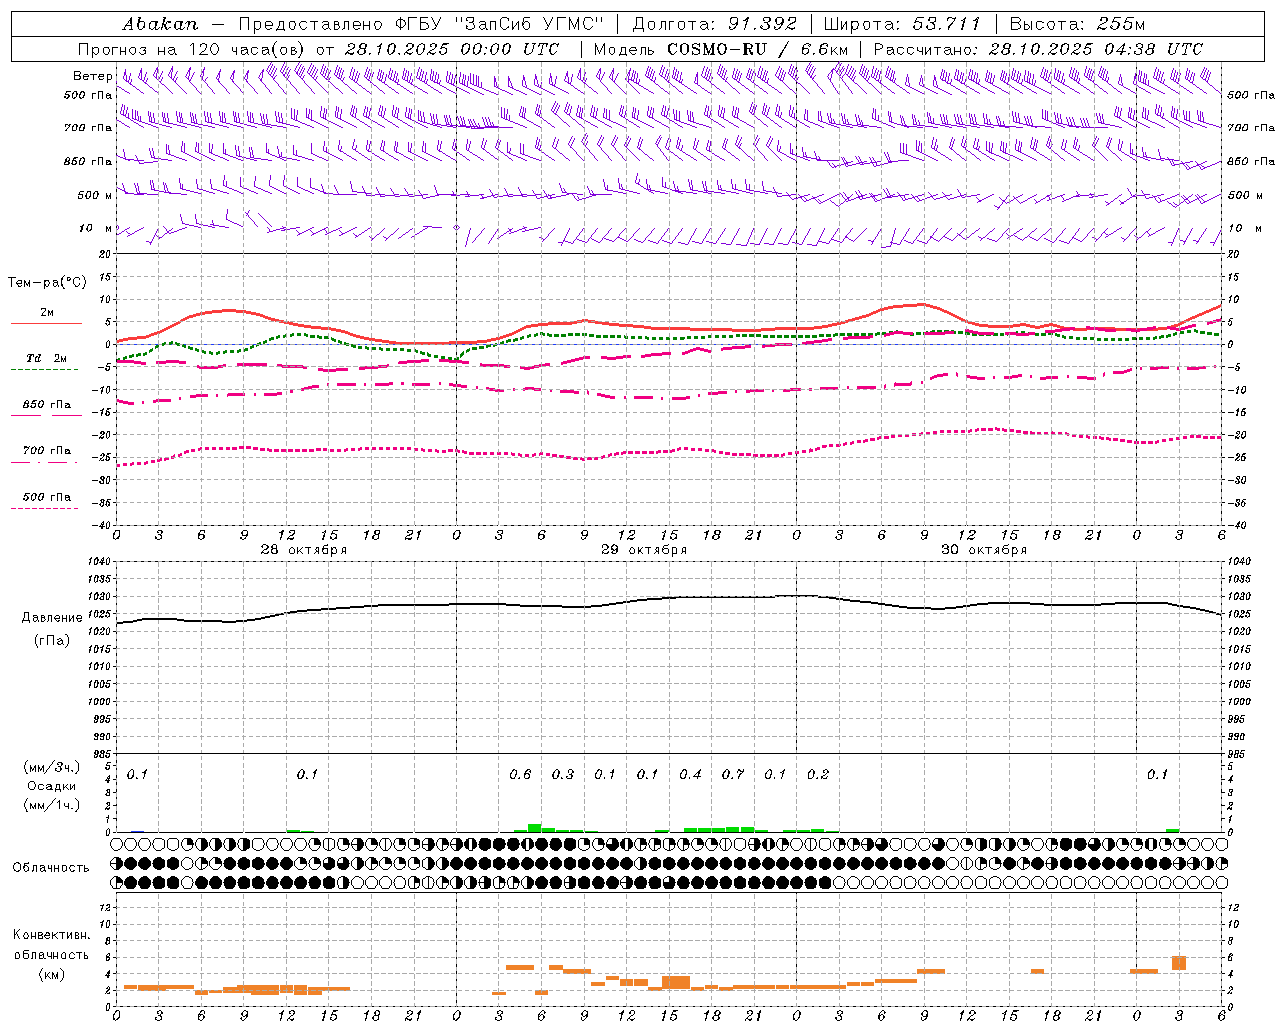Viewport: 1280px width, 1024px height.
Task: Click the "(км)" unit under convective cloudiness
Action: (x=52, y=974)
